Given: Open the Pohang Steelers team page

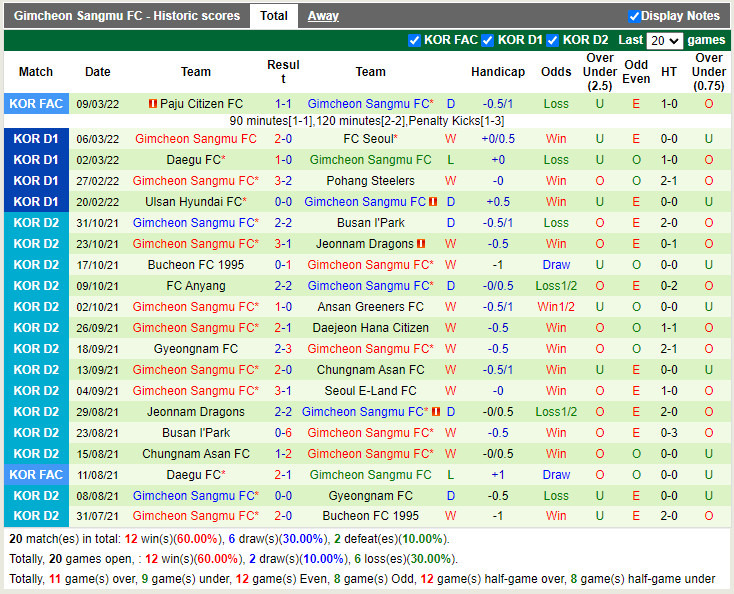Looking at the screenshot, I should tap(370, 181).
